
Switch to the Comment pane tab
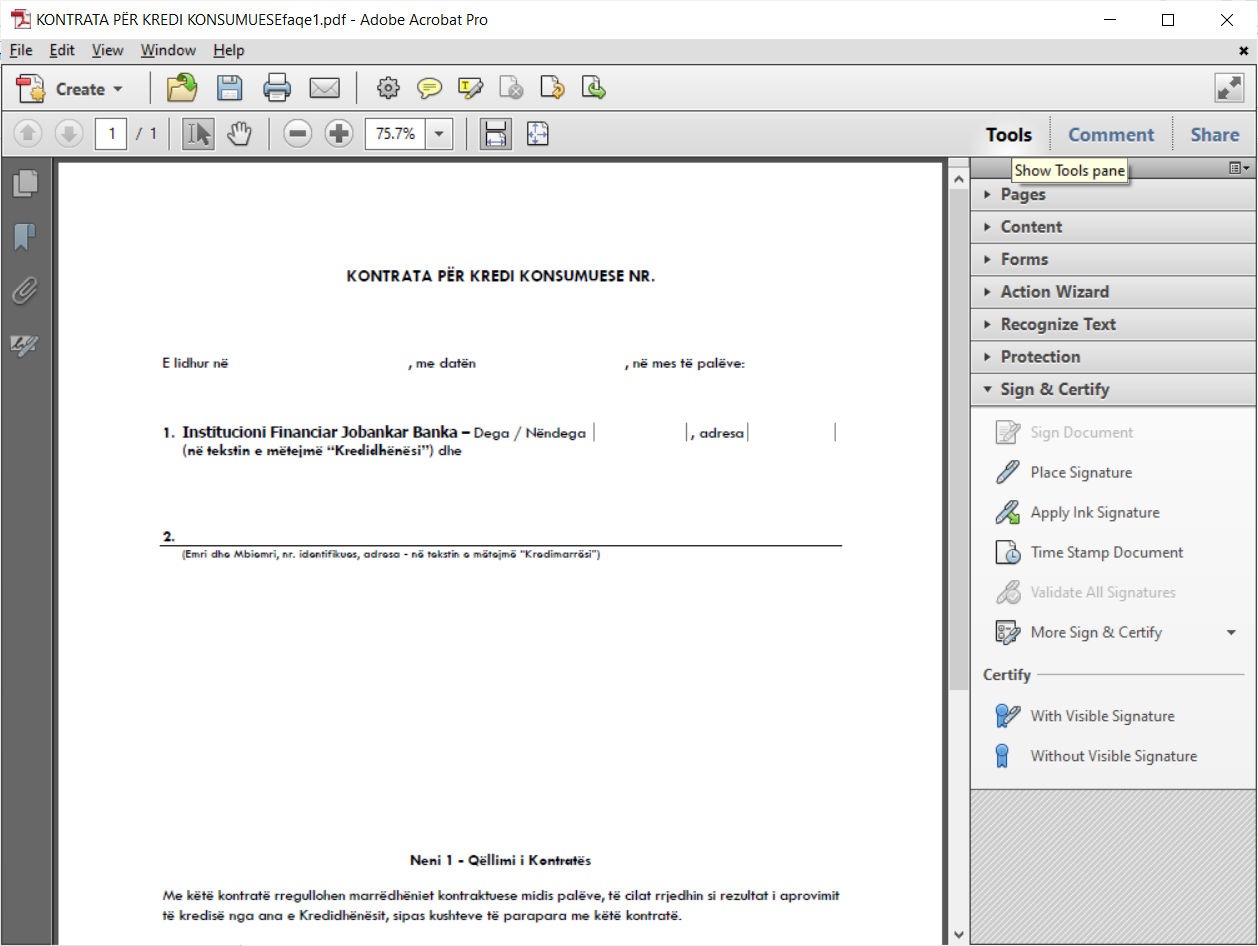(x=1111, y=135)
